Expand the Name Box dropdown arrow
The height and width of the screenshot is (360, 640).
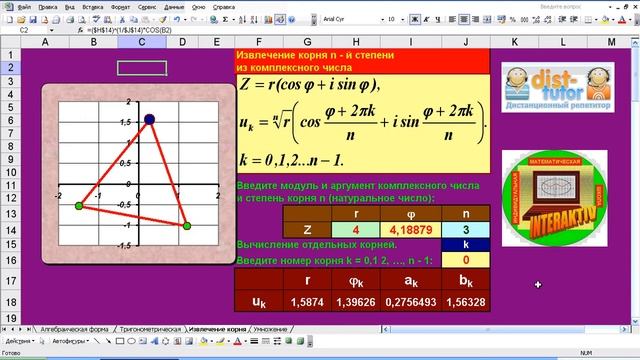point(51,30)
